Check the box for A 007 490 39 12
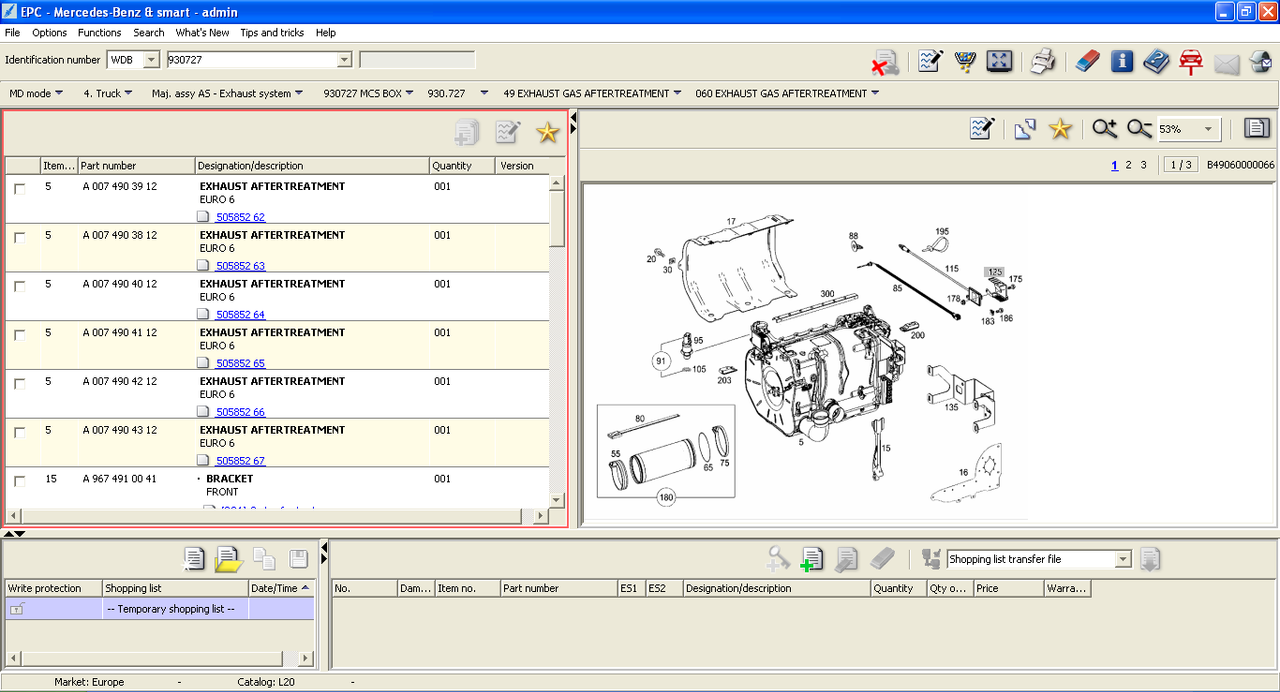1280x692 pixels. tap(20, 189)
